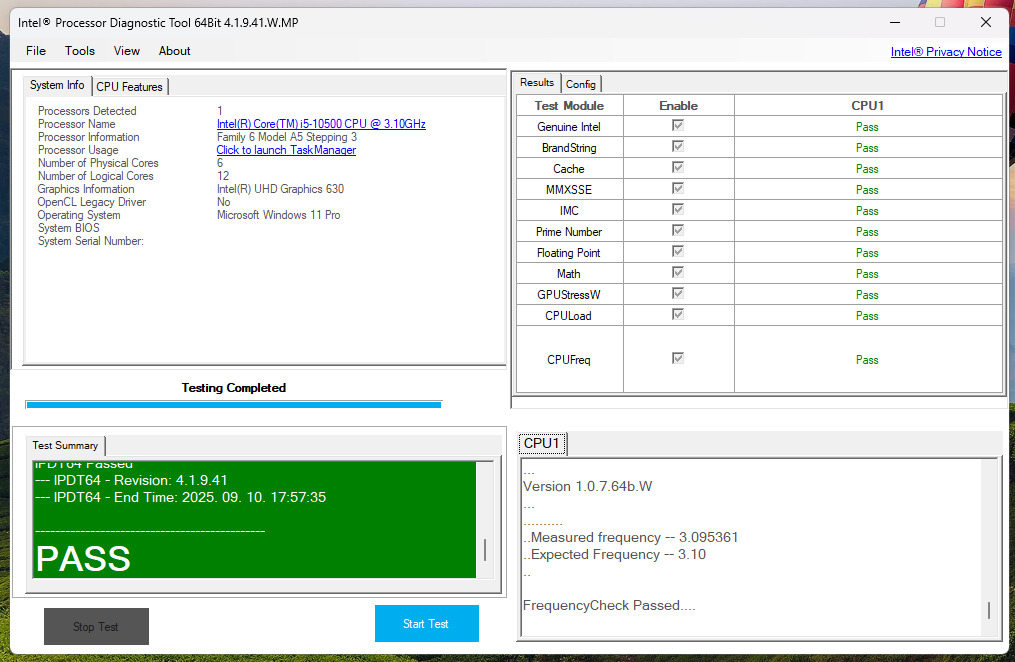Click the Microsoft Windows 11 Pro value
The height and width of the screenshot is (662, 1015).
pos(278,215)
